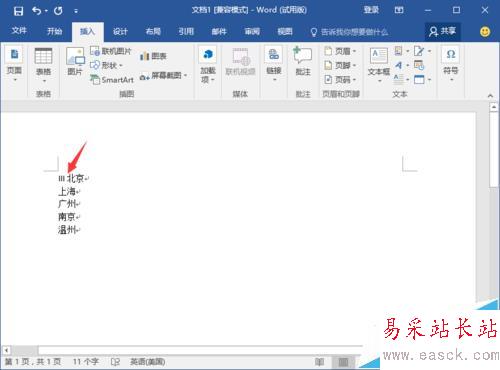The width and height of the screenshot is (500, 370).
Task: Collapse the ribbon with the chevron
Action: [x=490, y=96]
